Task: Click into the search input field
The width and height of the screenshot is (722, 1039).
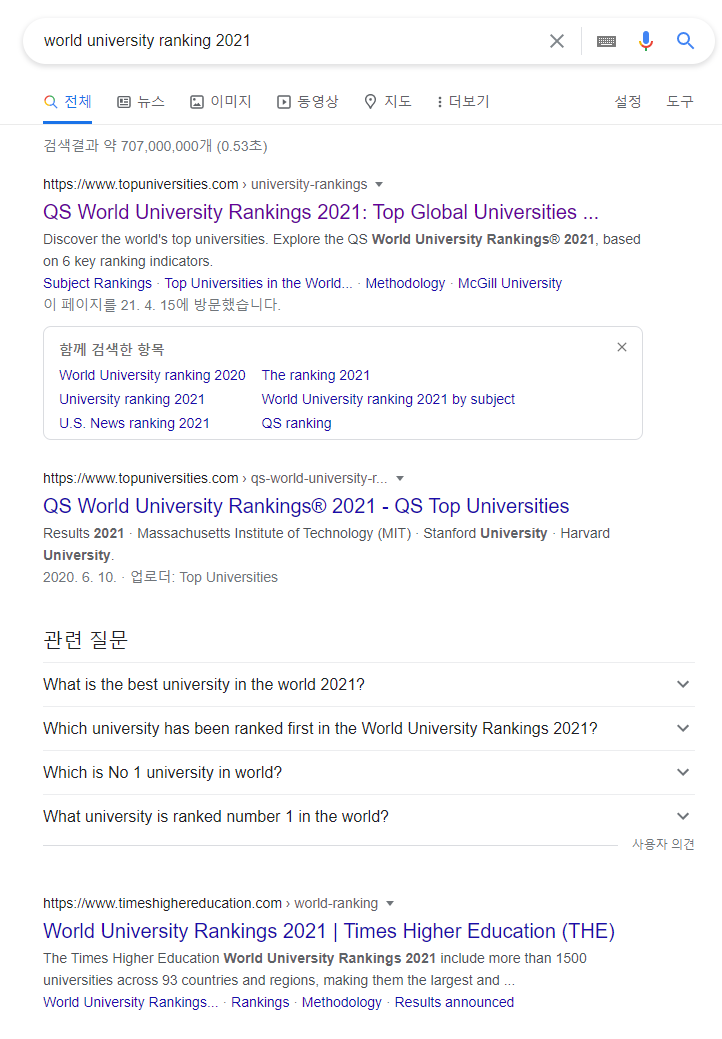Action: coord(291,41)
